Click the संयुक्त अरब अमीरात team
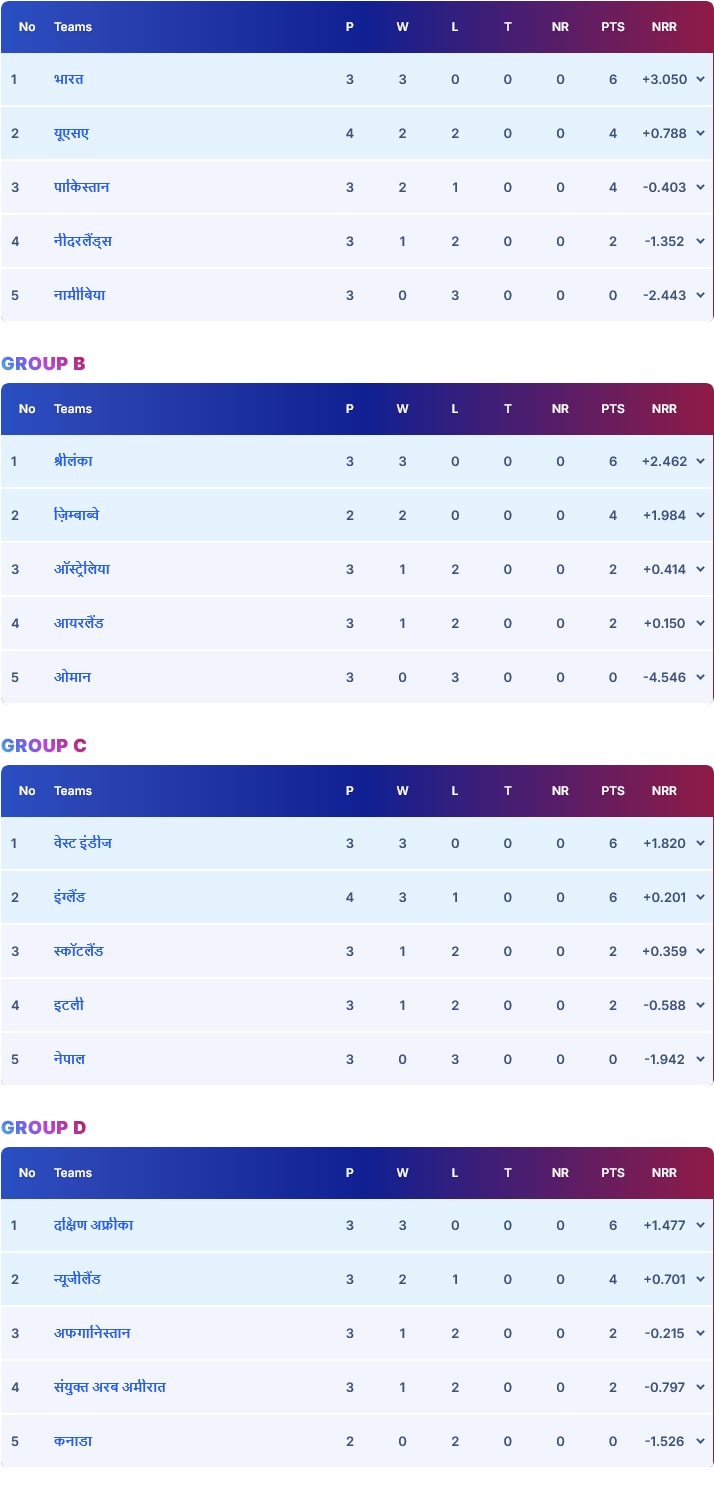714x1485 pixels. click(x=110, y=1387)
